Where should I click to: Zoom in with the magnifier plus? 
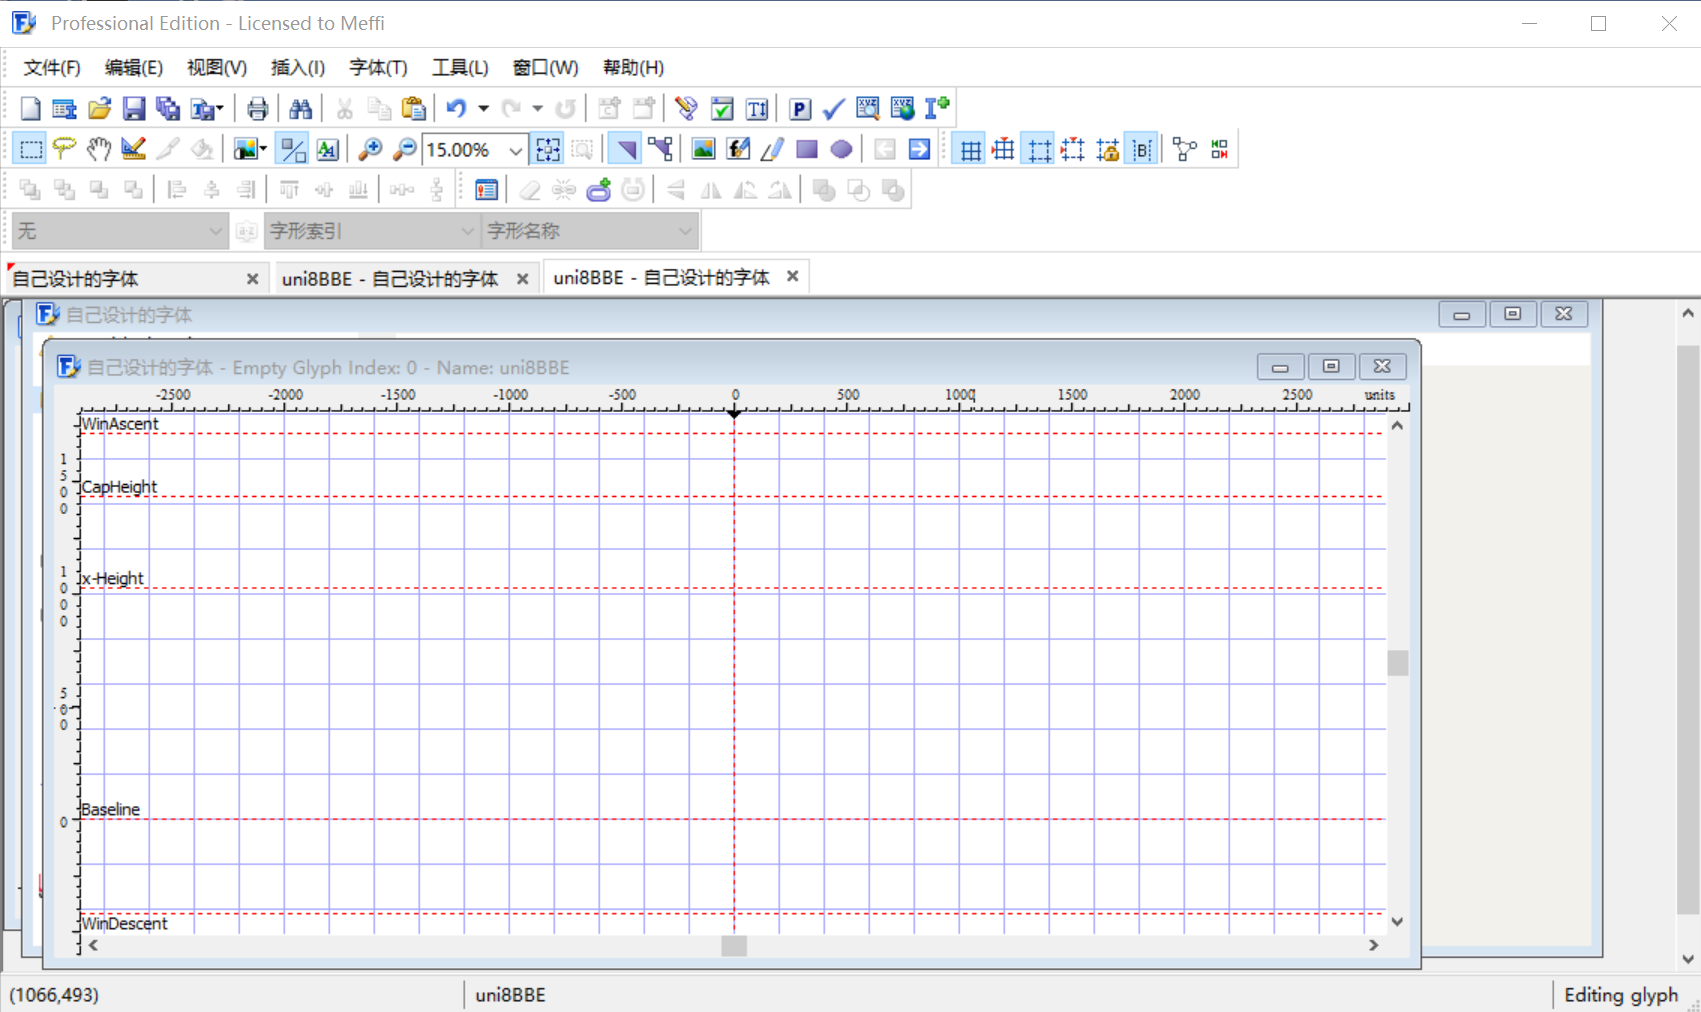click(x=370, y=149)
